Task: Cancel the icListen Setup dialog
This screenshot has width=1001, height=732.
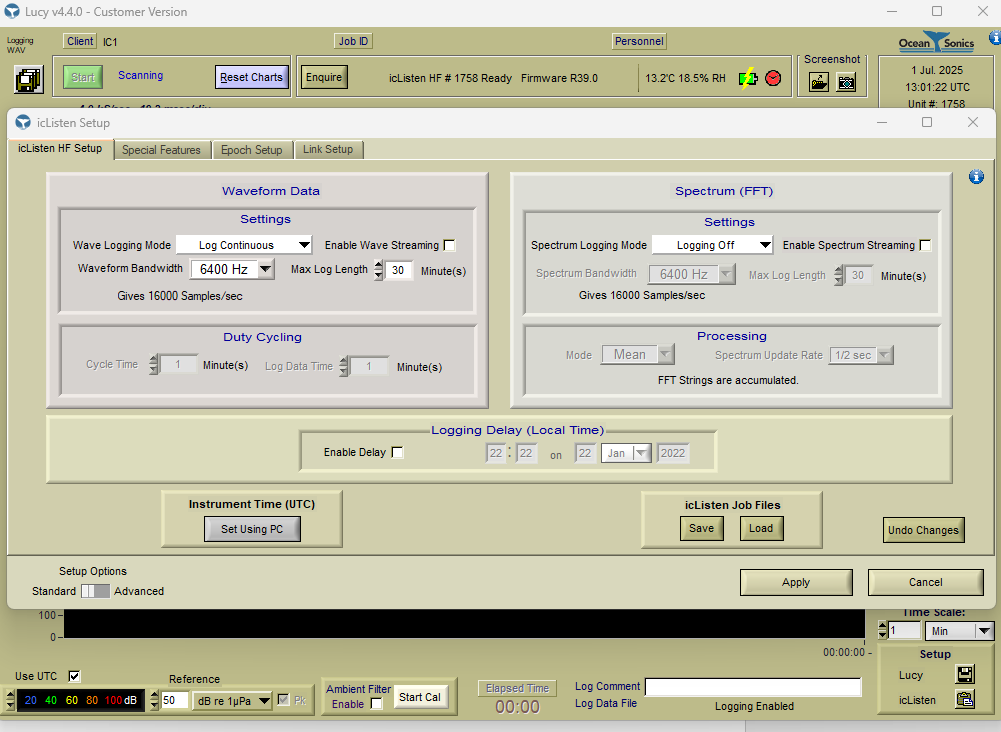Action: tap(926, 582)
